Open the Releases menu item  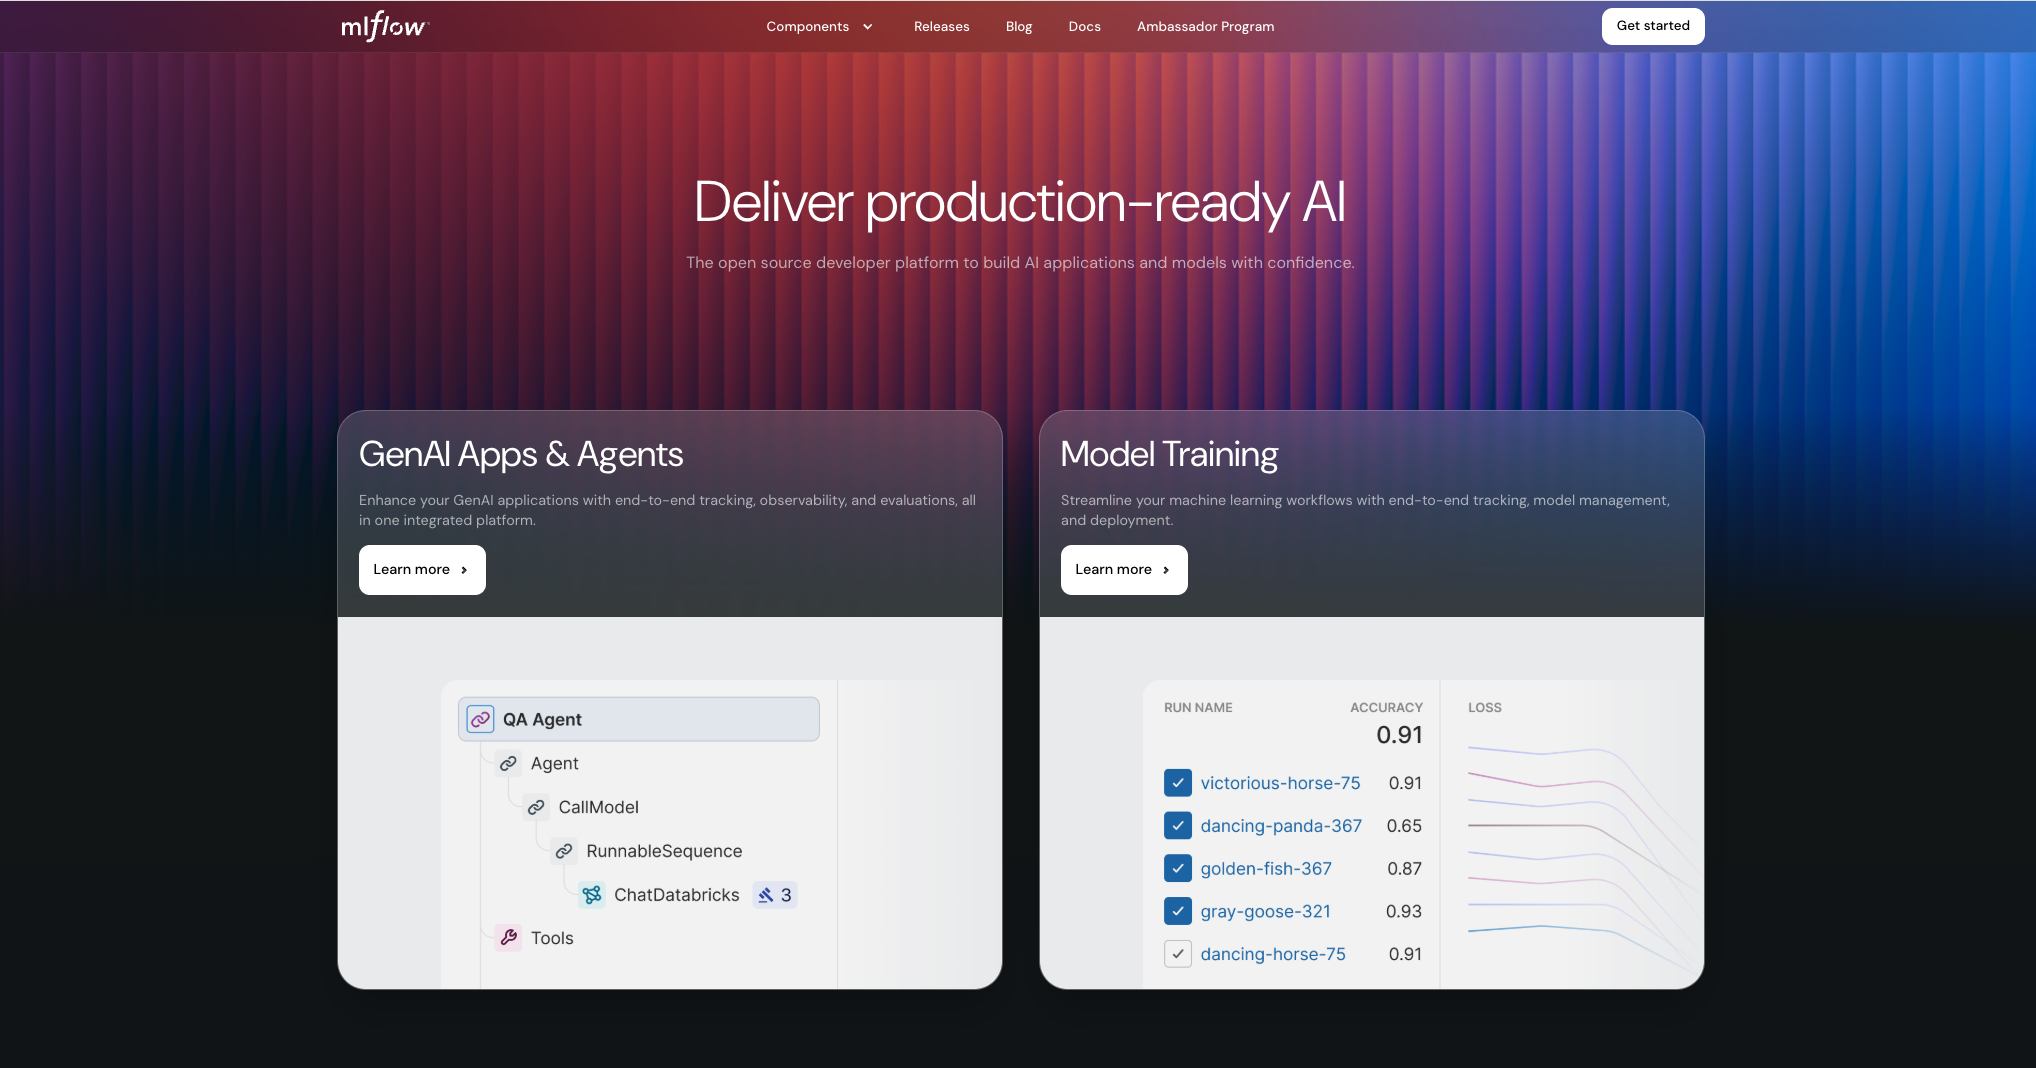pyautogui.click(x=941, y=26)
